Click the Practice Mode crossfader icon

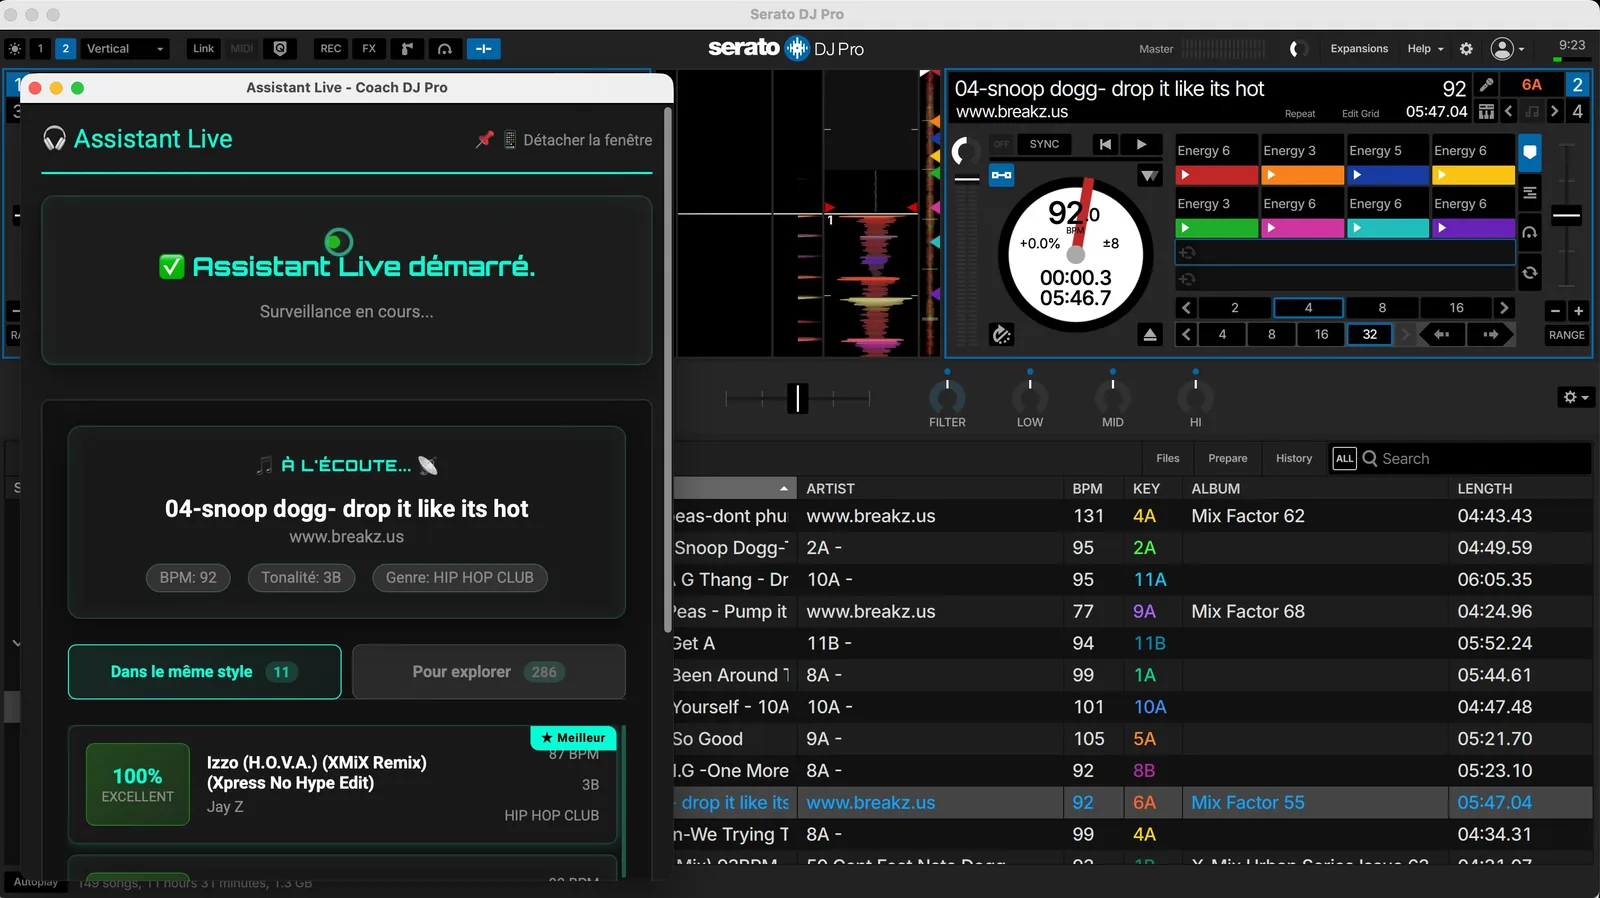click(484, 49)
